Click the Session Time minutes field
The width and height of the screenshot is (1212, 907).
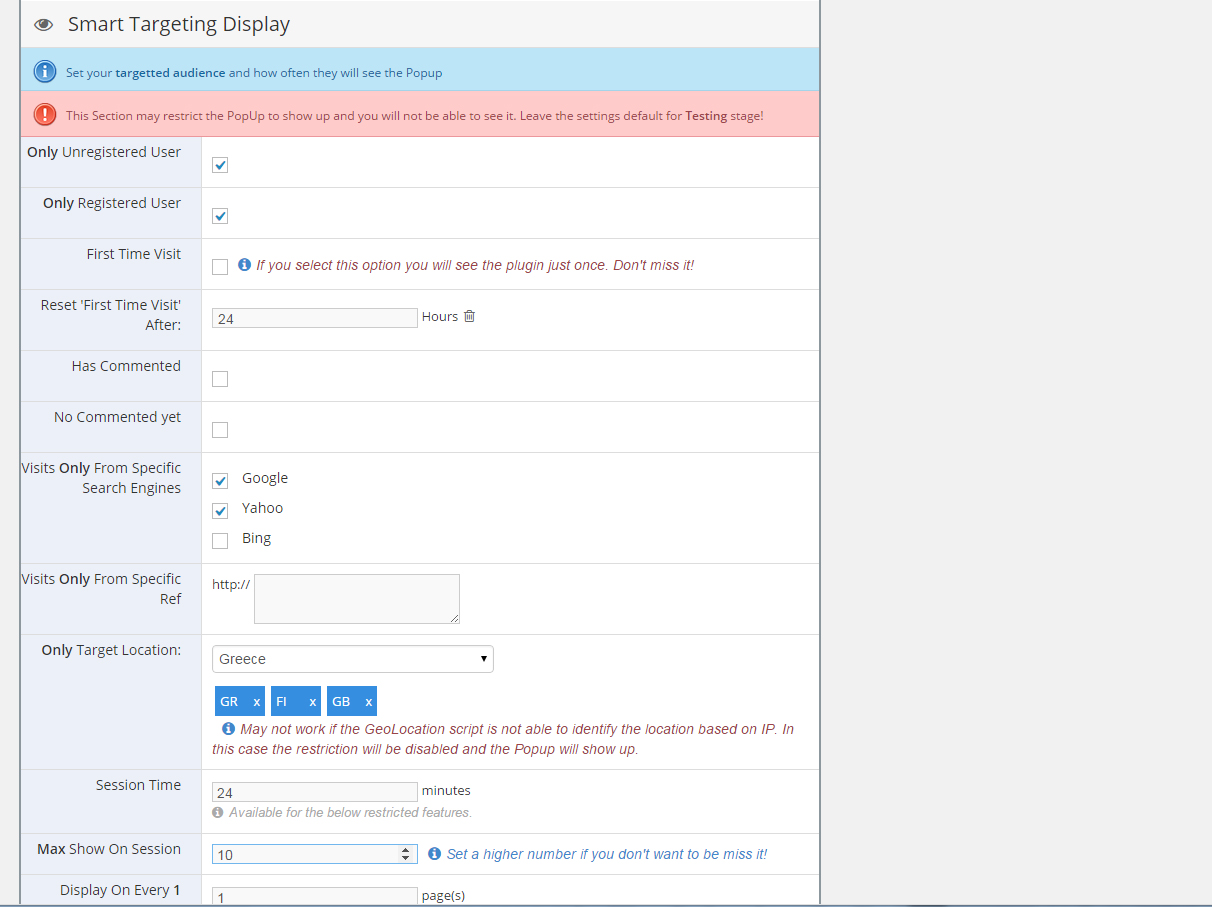coord(314,792)
